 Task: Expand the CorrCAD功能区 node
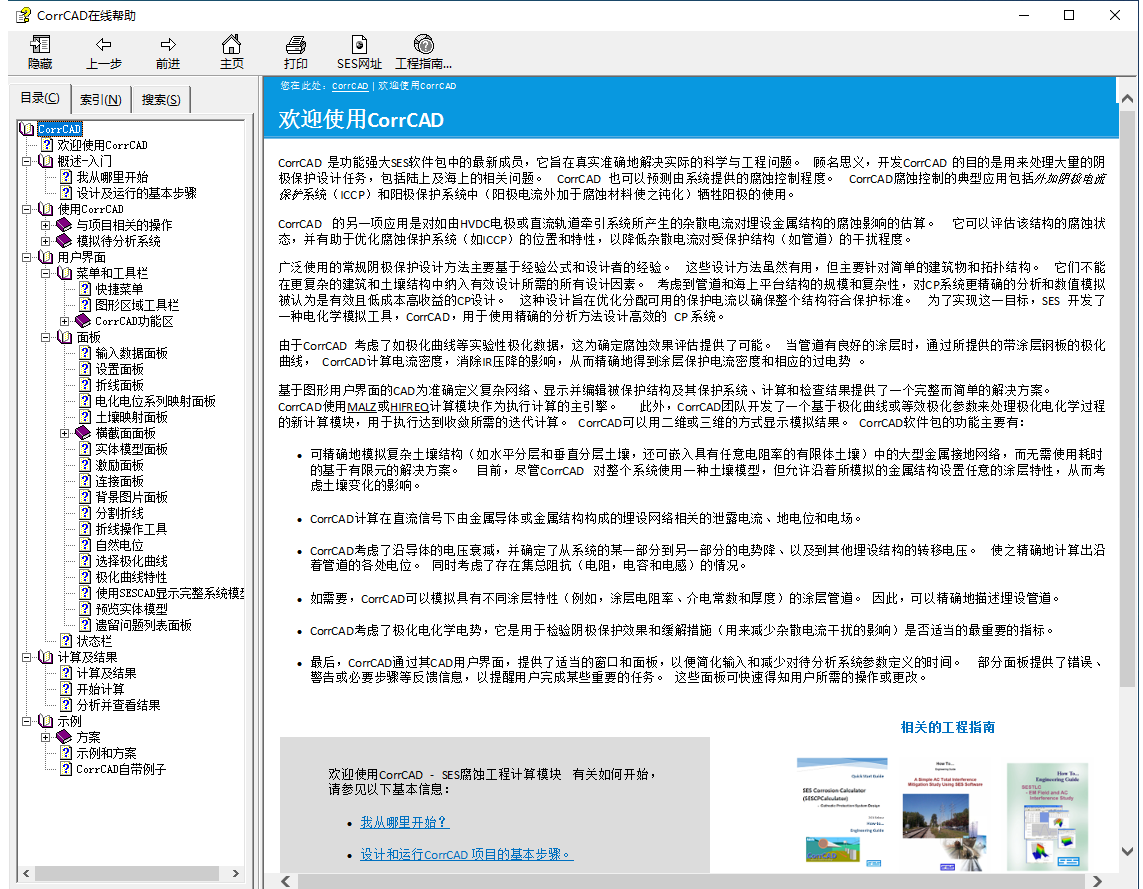pos(64,321)
